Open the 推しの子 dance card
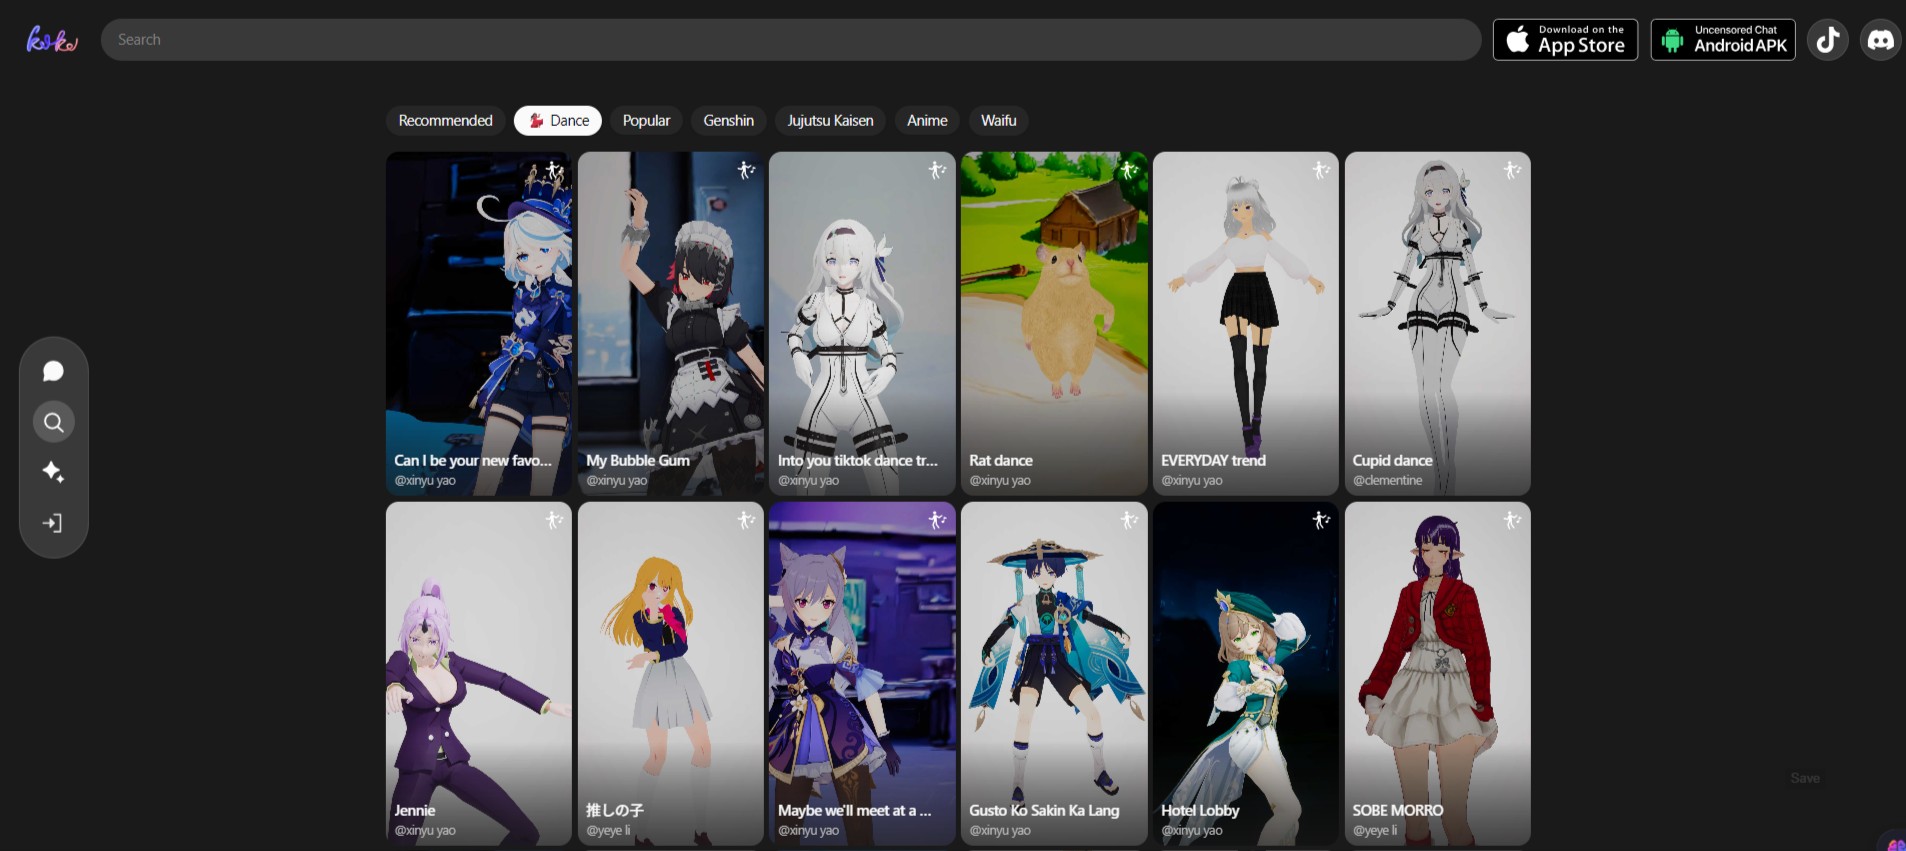Image resolution: width=1906 pixels, height=851 pixels. (671, 673)
